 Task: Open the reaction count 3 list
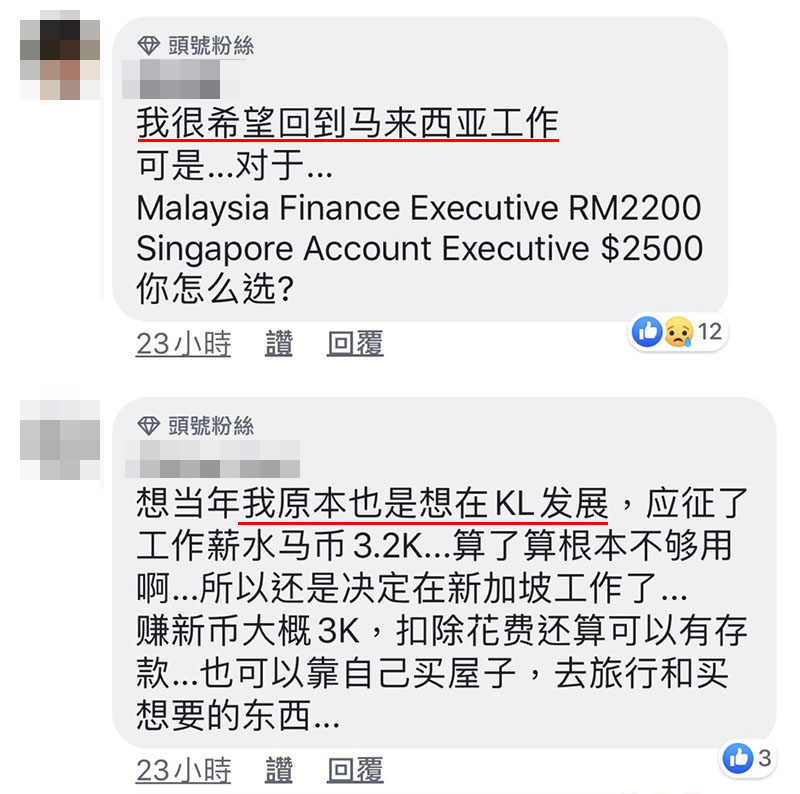coord(764,758)
